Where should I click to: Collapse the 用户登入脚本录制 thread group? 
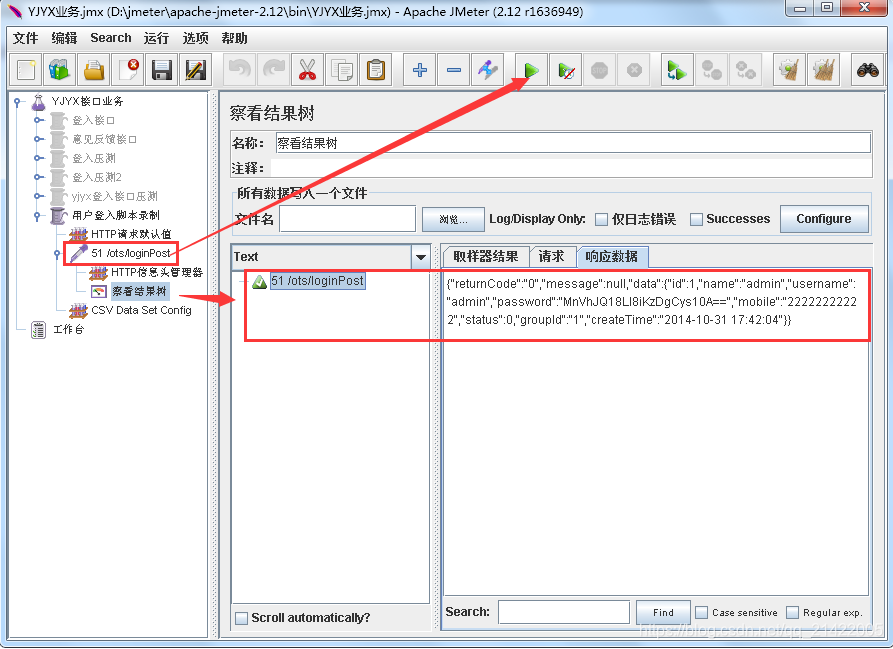38,215
